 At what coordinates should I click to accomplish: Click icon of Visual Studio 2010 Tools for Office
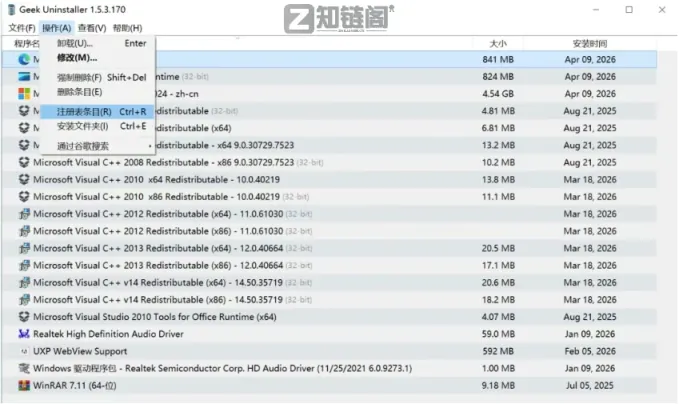(x=24, y=317)
